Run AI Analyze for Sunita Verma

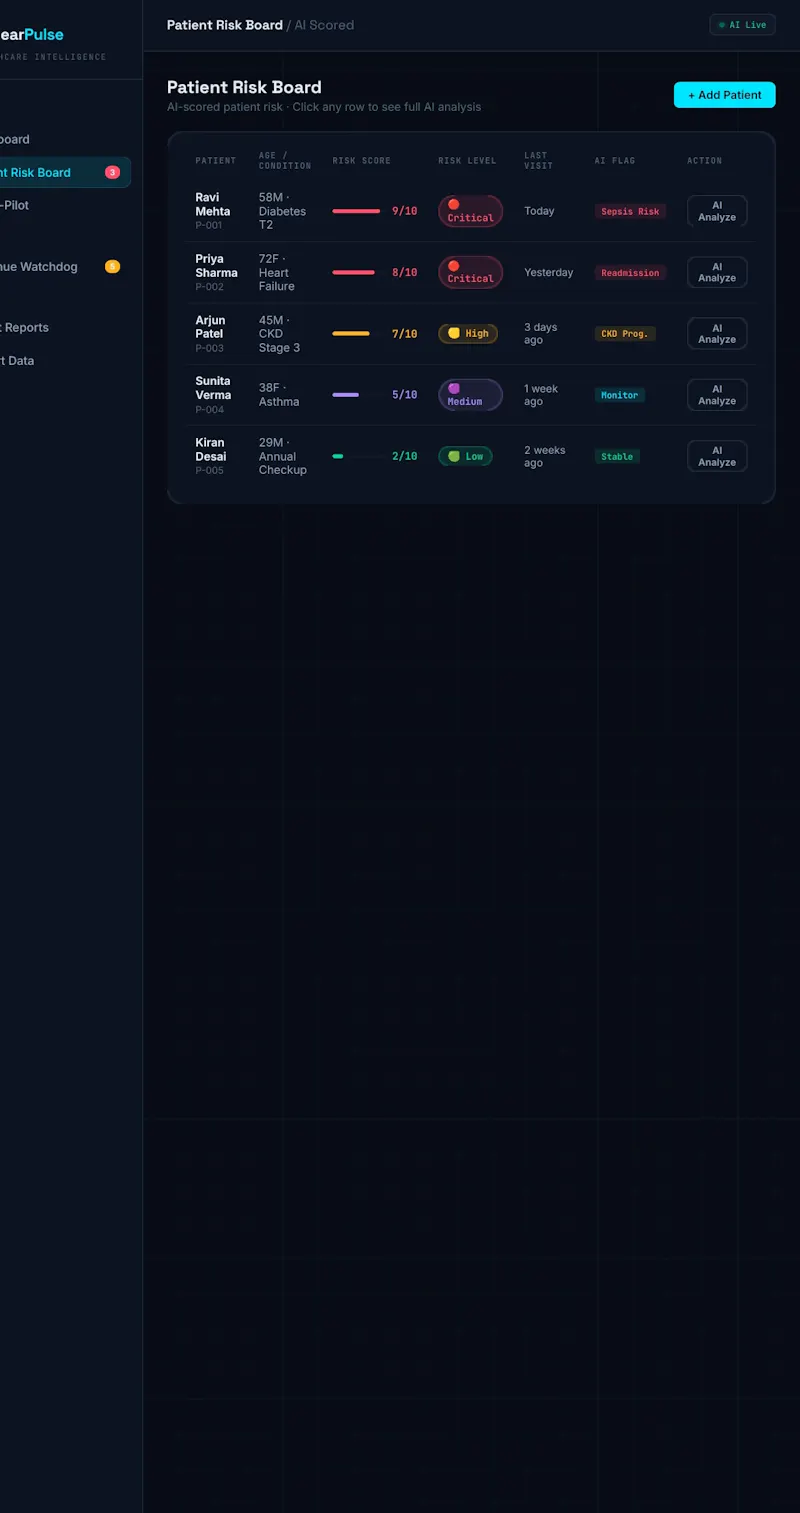coord(717,395)
